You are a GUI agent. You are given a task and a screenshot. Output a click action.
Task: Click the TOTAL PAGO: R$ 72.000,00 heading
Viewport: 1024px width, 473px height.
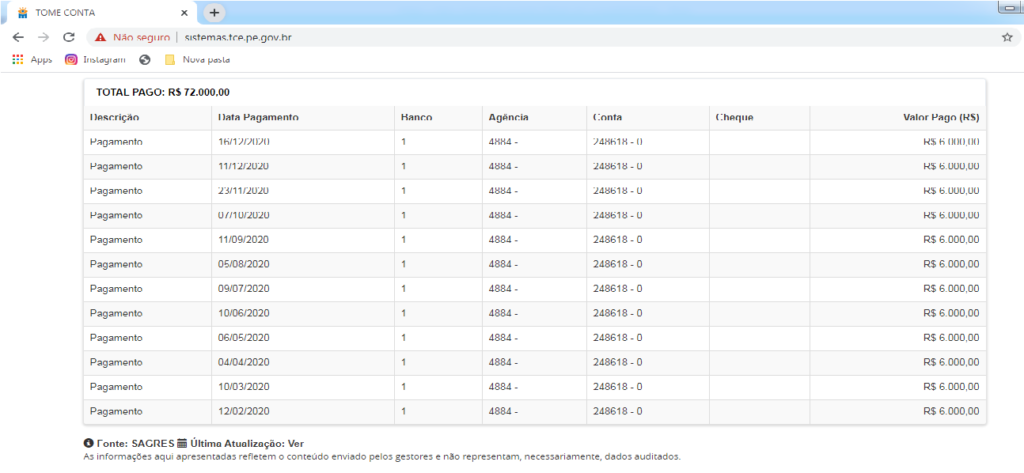pyautogui.click(x=163, y=92)
